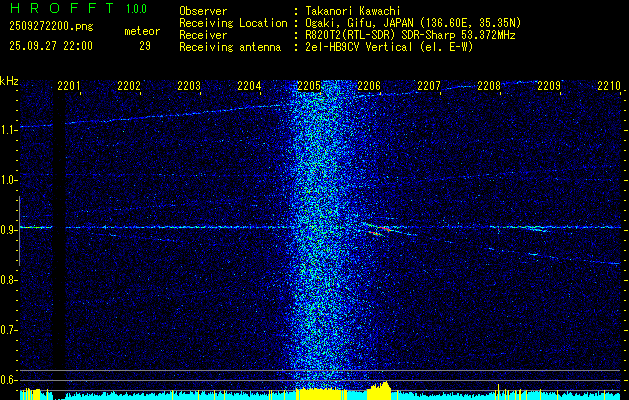The image size is (629, 400).
Task: Click the 2el-HB9CV Vertical antenna text
Action: point(389,47)
